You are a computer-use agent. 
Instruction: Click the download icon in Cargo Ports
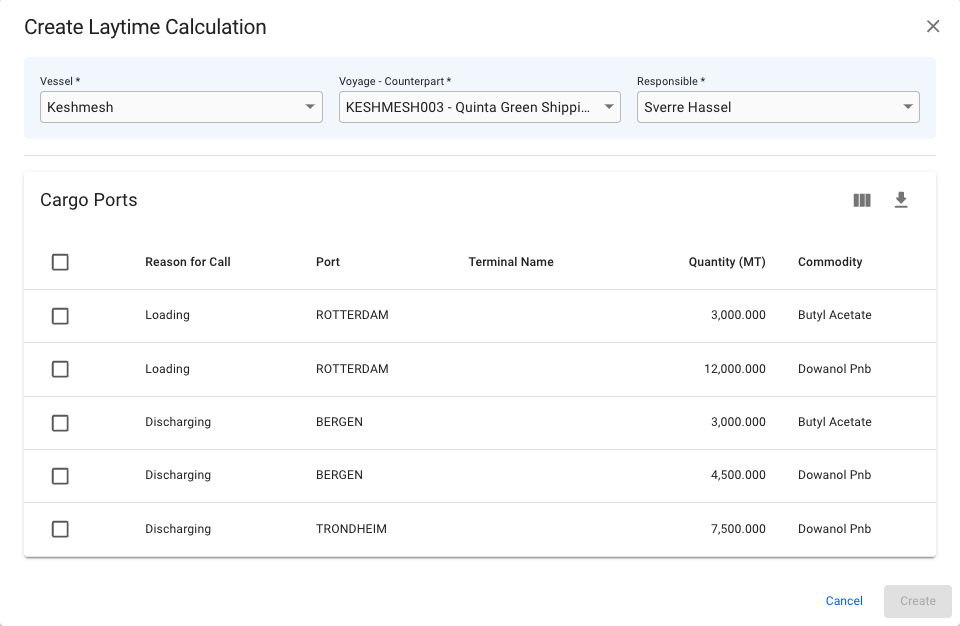coord(901,200)
